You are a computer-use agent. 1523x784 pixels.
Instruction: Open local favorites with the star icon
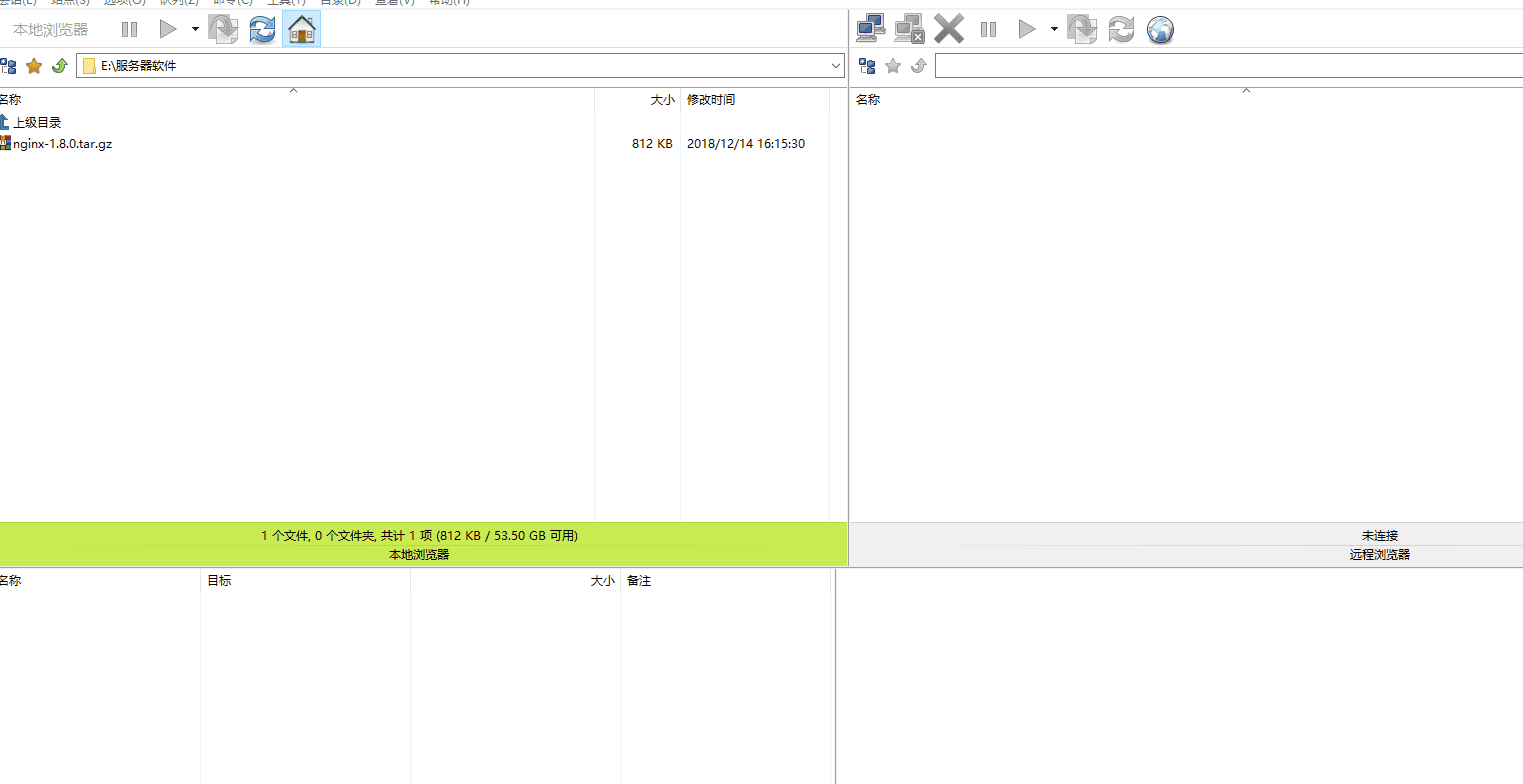pos(36,65)
